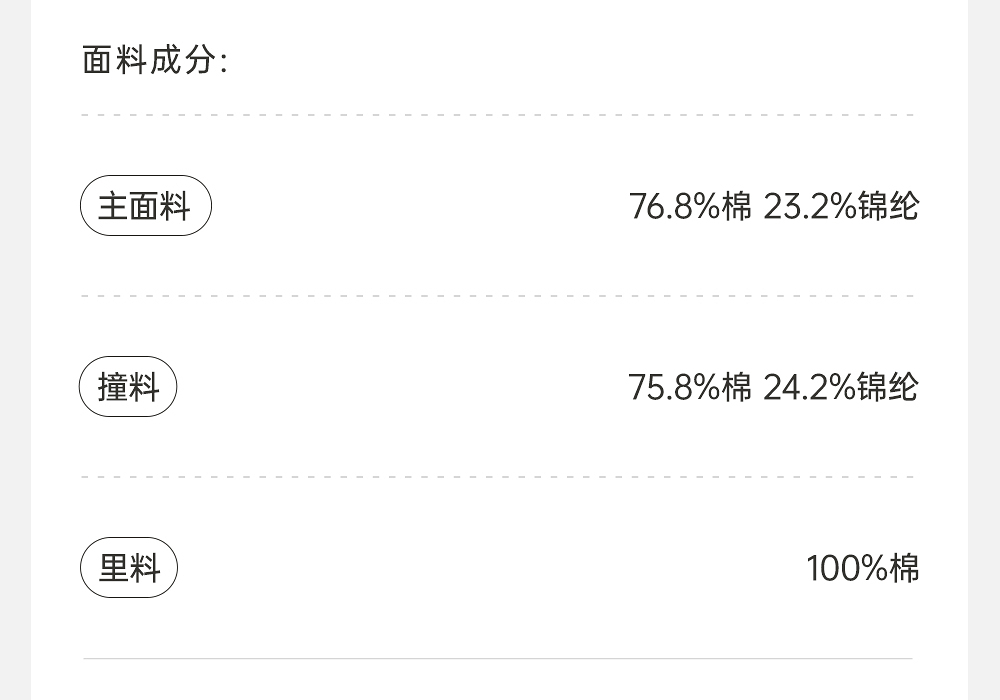1000x700 pixels.
Task: Click the solid line below 里料 row
Action: click(x=497, y=658)
